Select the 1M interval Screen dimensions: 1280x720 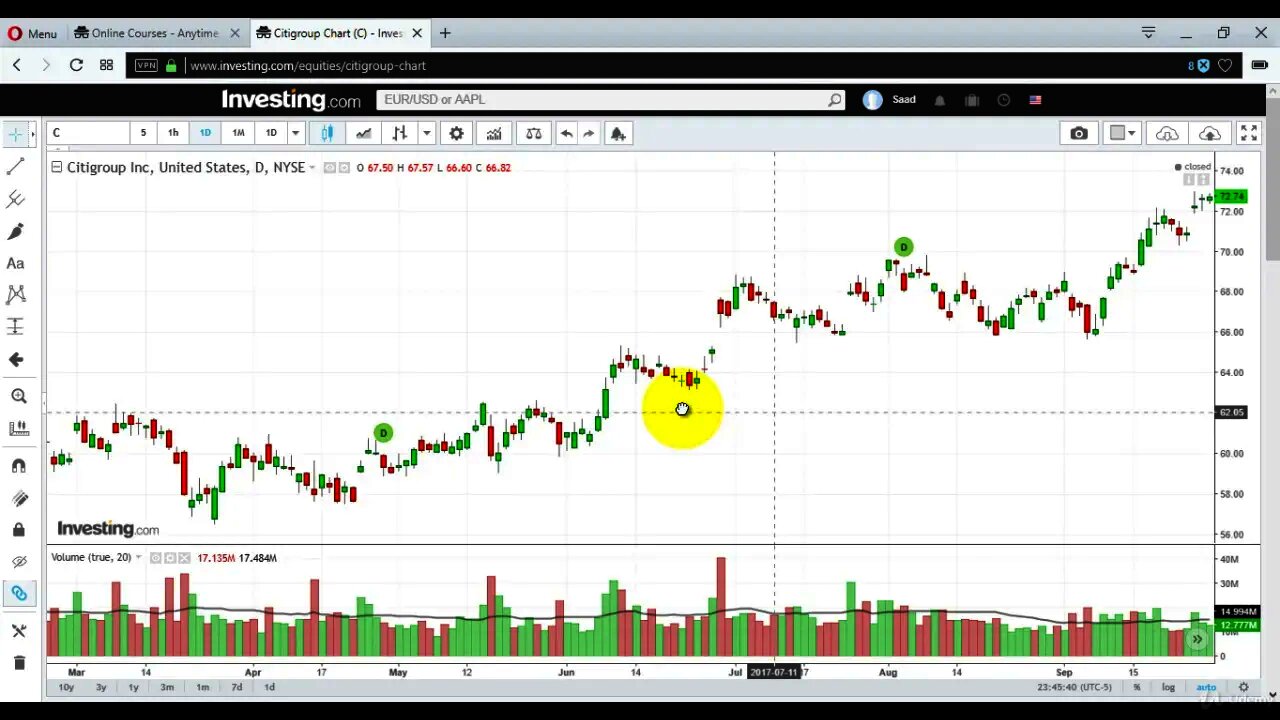pos(238,133)
